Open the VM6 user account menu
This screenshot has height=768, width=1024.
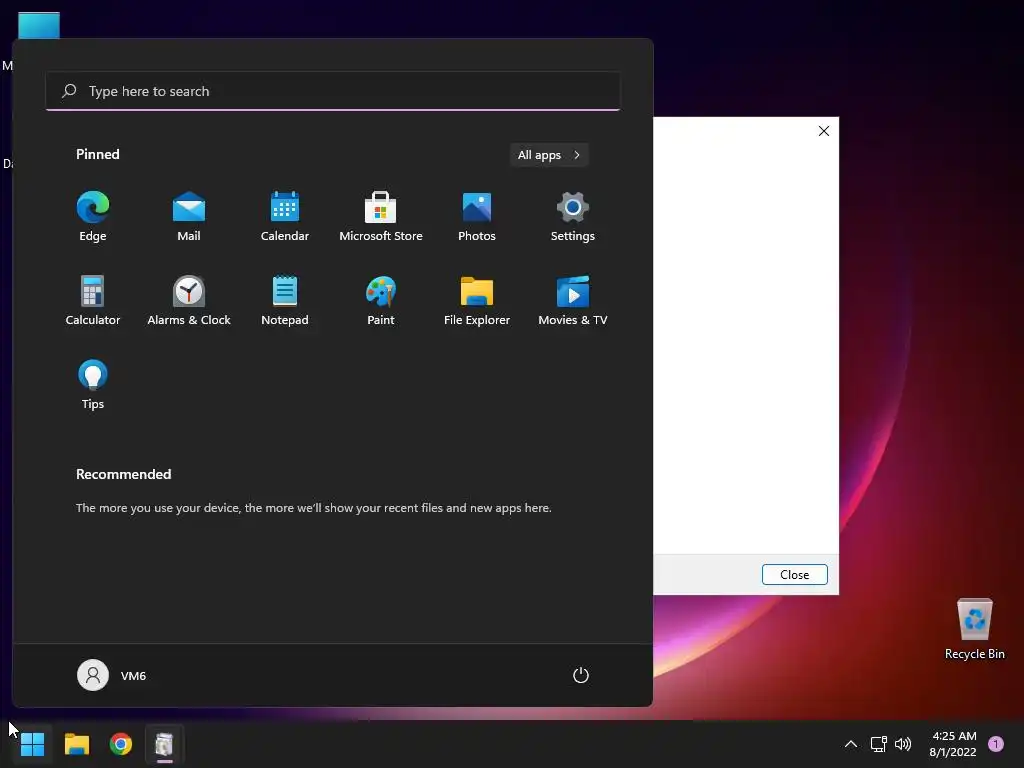(x=112, y=675)
